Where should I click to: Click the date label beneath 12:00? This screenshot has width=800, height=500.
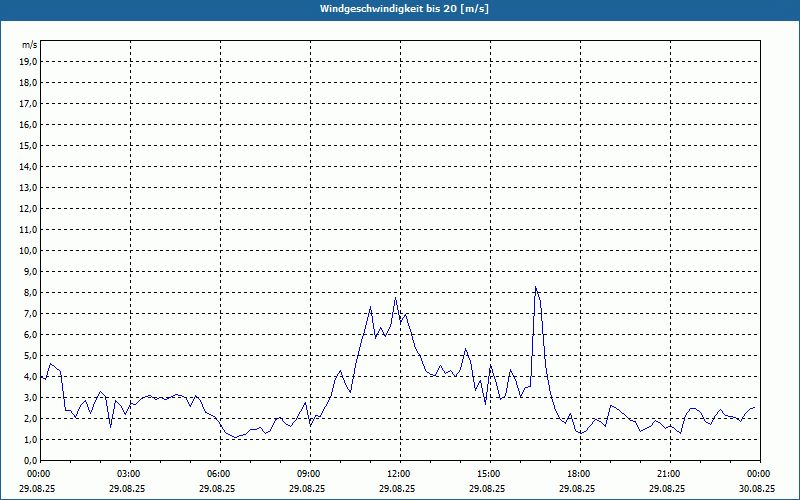pos(398,489)
